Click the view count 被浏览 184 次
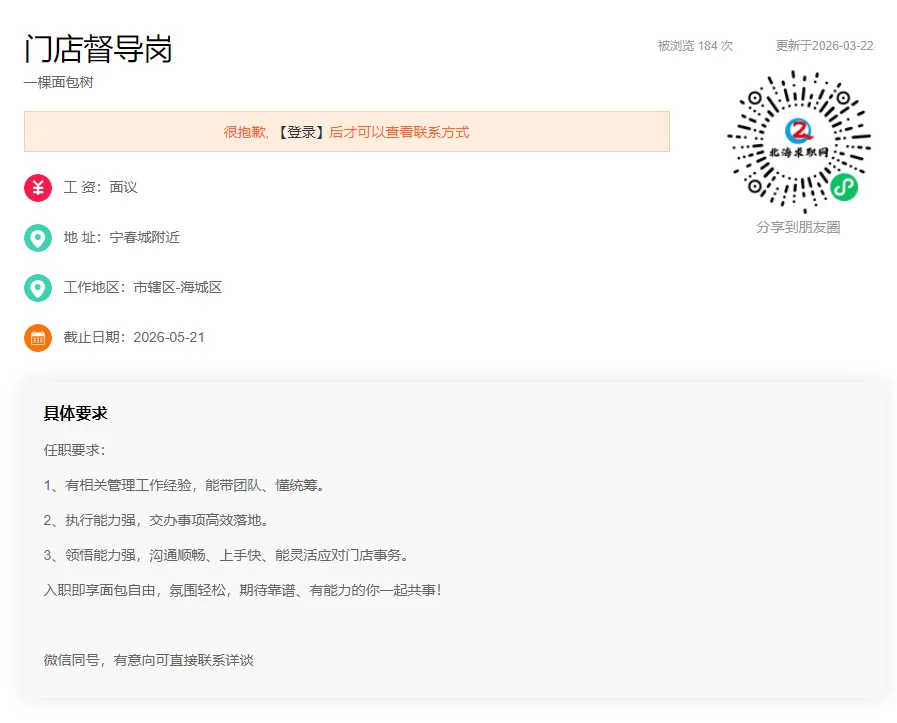Screen dimensions: 897x723 tap(693, 45)
